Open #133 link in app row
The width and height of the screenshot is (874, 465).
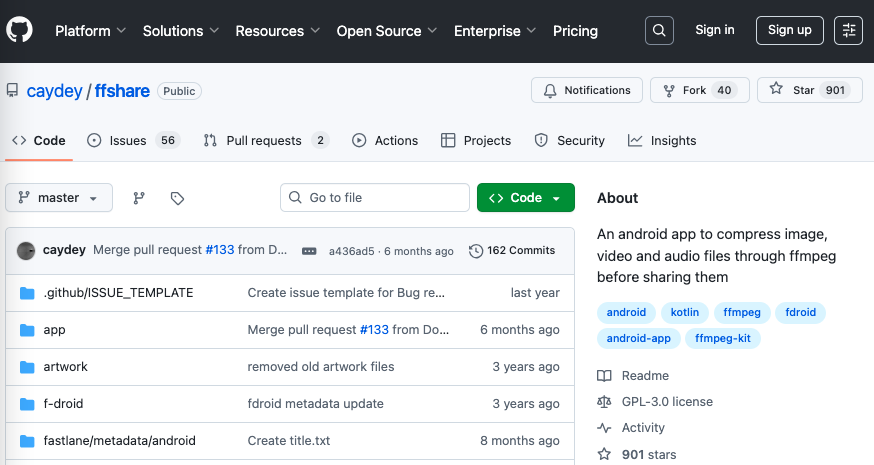(x=374, y=330)
